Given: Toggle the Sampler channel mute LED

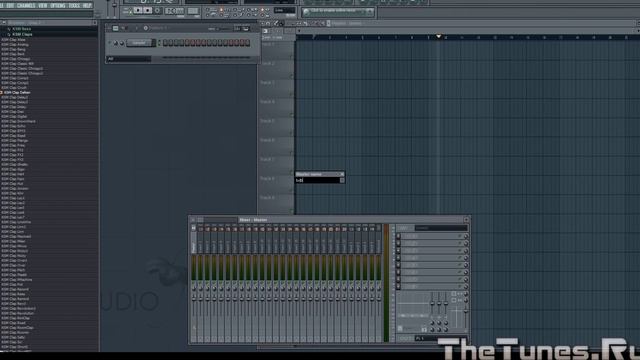Looking at the screenshot, I should (x=109, y=42).
